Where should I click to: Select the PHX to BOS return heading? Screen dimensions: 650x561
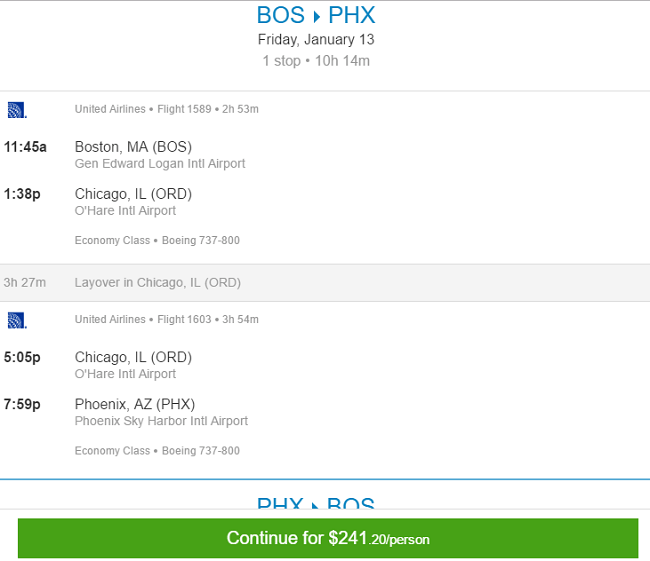316,503
